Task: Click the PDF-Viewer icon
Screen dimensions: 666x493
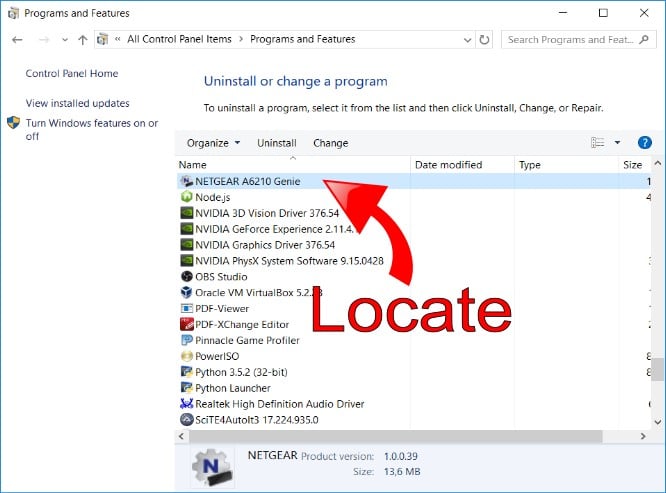Action: [186, 308]
